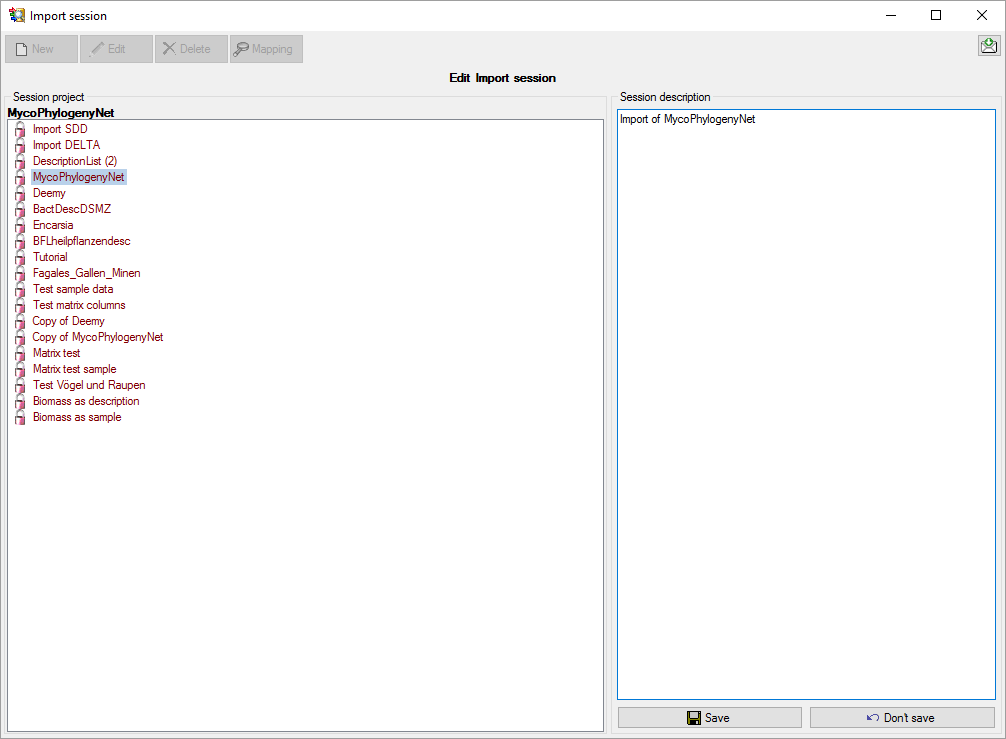Minimize the Import session window

pos(891,15)
